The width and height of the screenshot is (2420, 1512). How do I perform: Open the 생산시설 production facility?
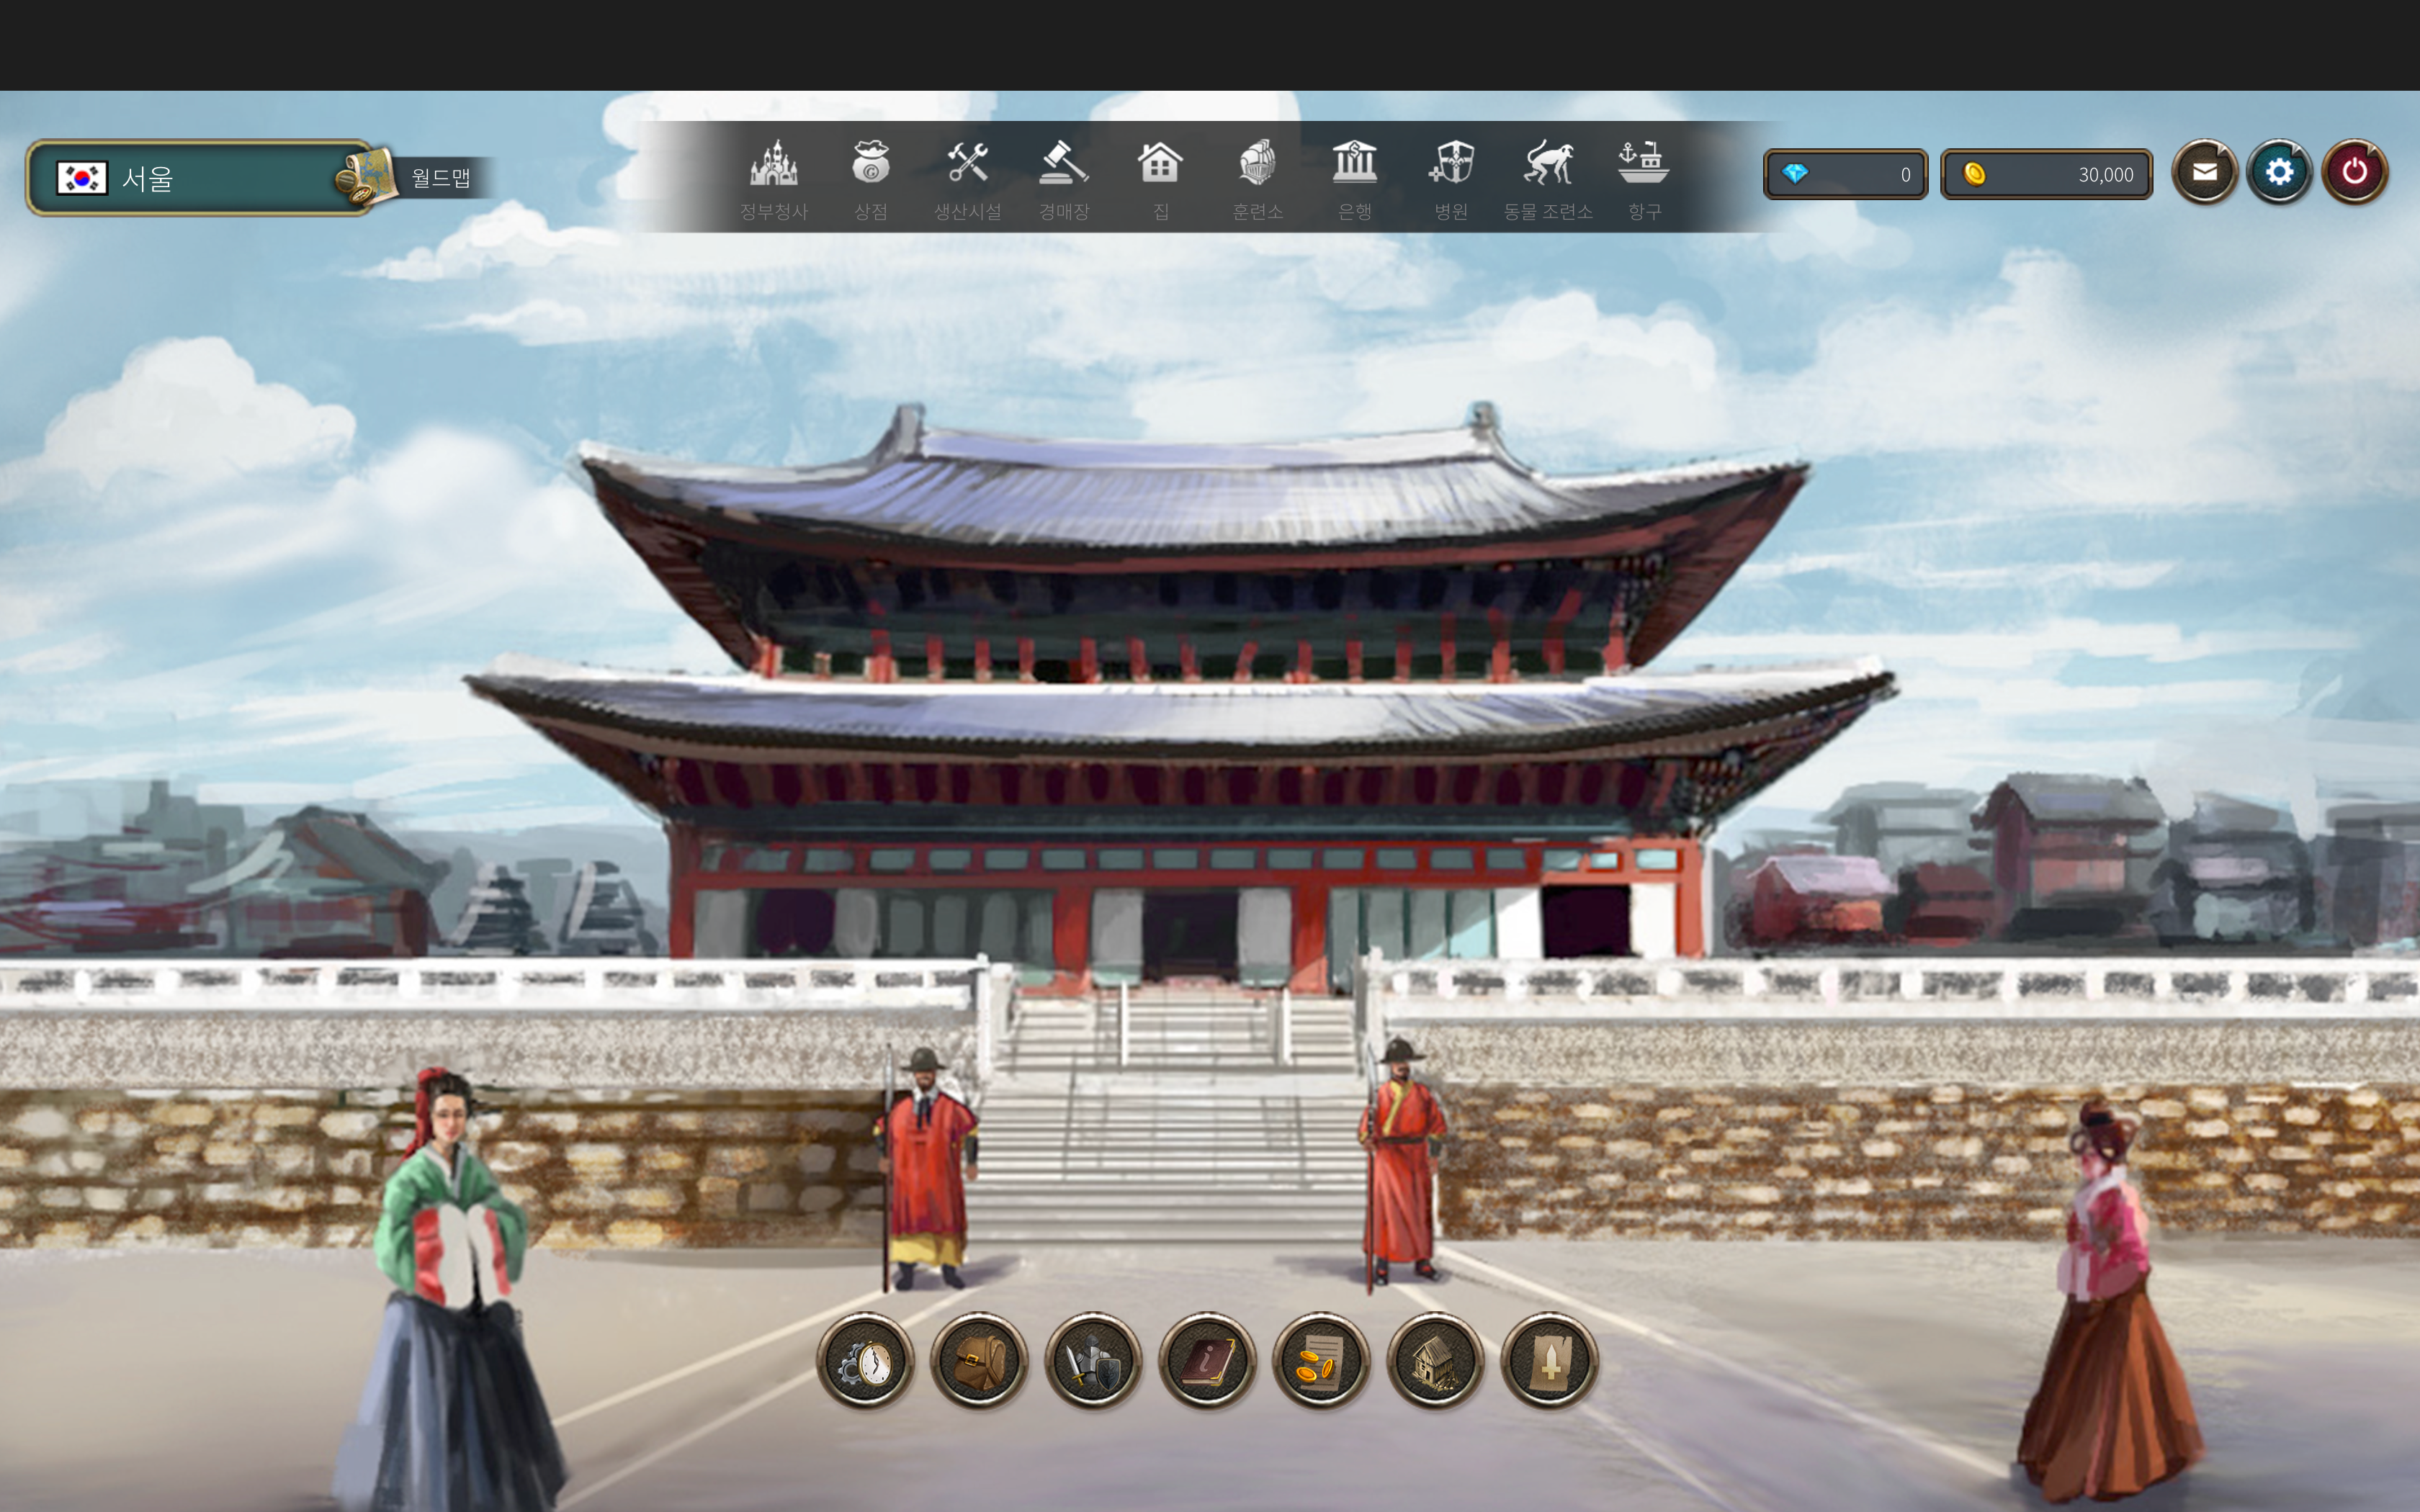pyautogui.click(x=967, y=180)
